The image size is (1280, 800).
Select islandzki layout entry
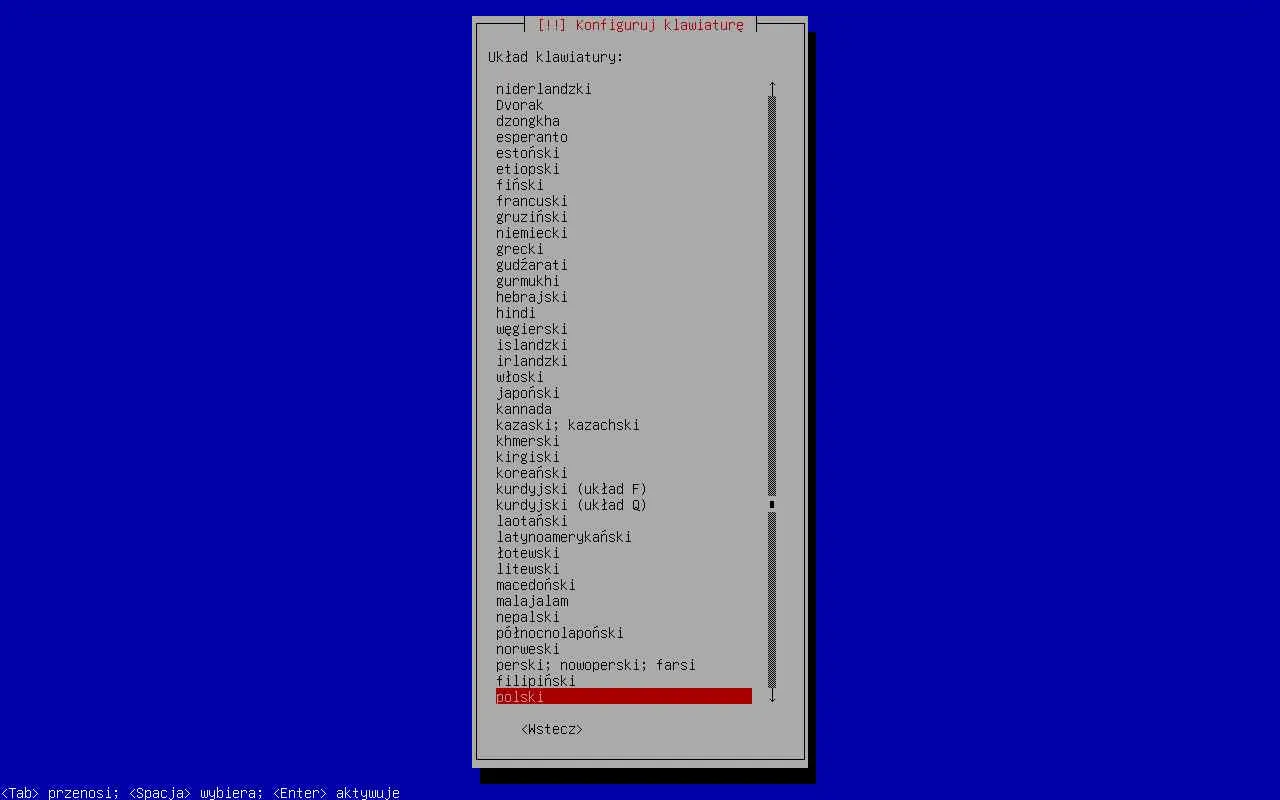[x=624, y=345]
